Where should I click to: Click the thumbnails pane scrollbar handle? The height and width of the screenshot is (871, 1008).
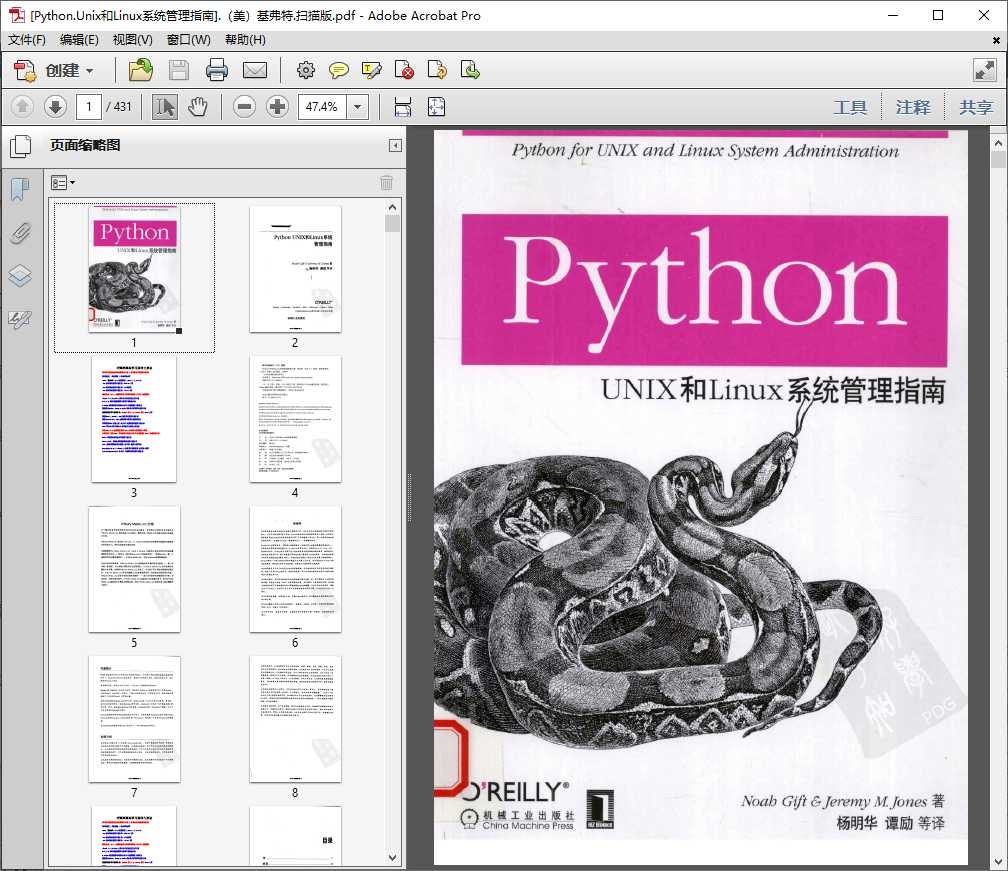coord(393,224)
